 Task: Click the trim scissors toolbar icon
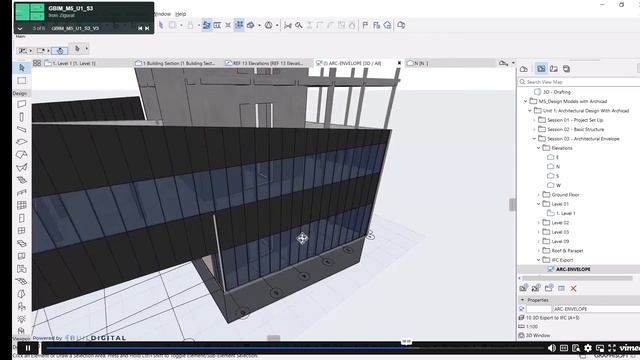(288, 25)
